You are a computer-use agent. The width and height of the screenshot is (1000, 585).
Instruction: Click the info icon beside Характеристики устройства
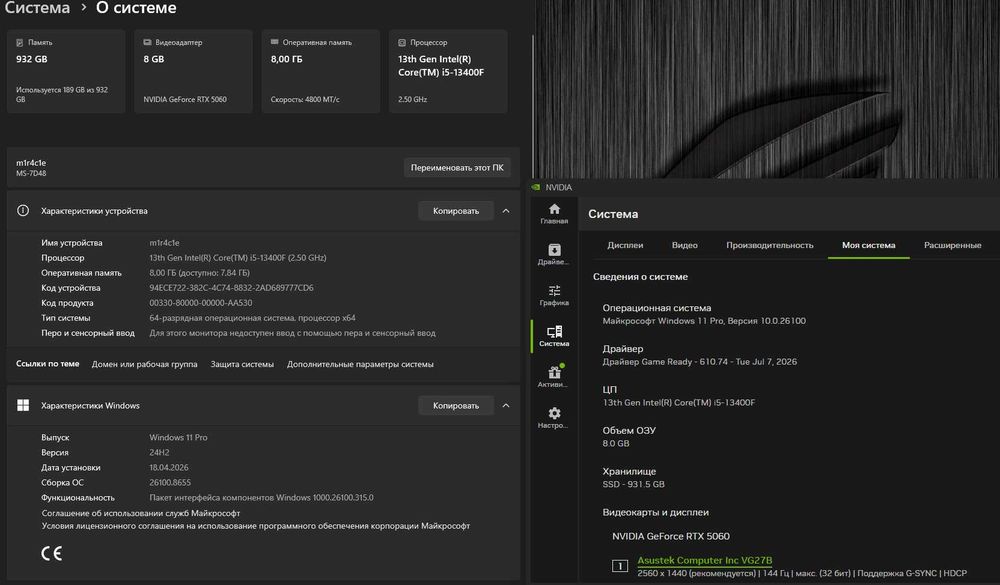(23, 211)
